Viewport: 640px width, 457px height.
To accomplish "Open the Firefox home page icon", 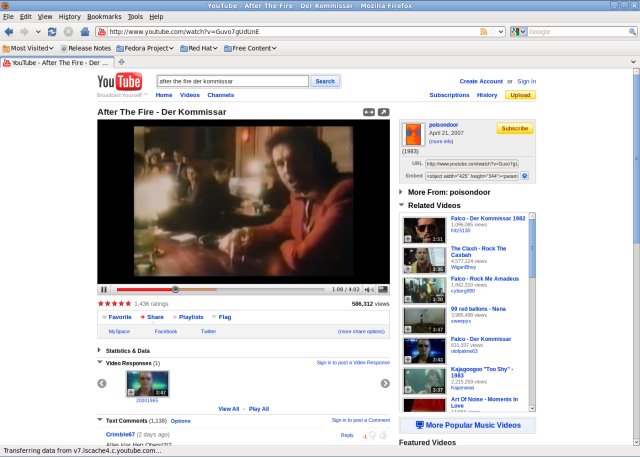I will pos(84,32).
